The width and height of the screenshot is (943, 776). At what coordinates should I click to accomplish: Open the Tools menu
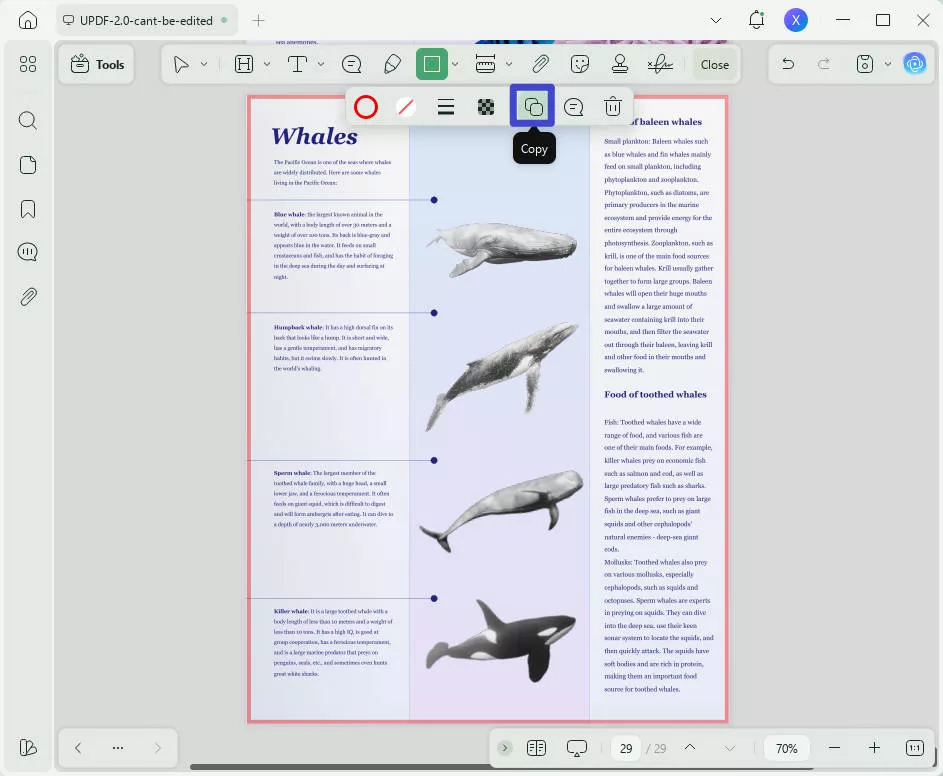coord(96,64)
